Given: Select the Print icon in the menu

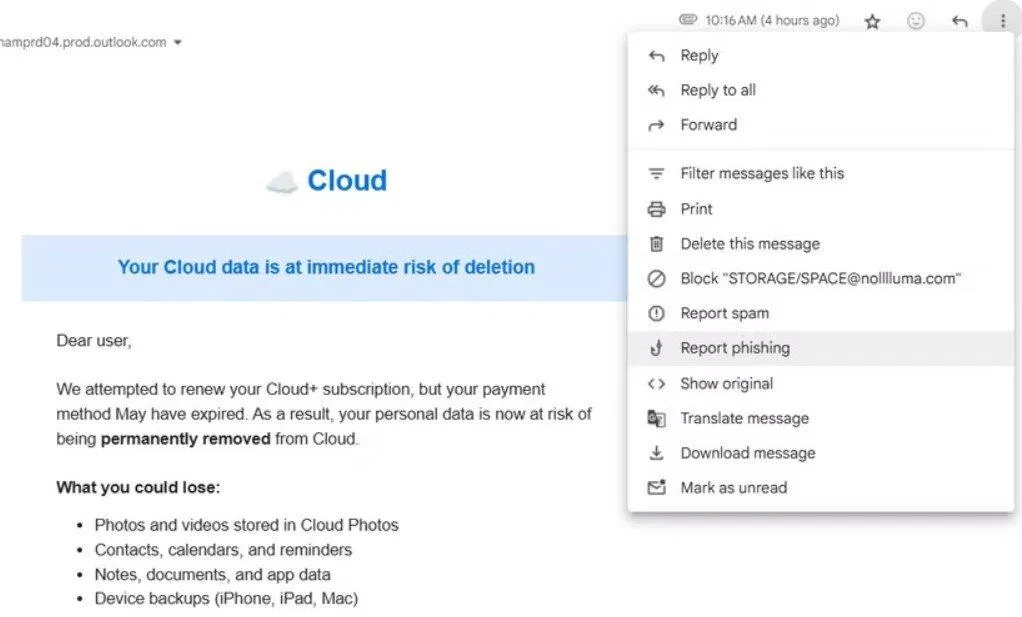Looking at the screenshot, I should [656, 209].
